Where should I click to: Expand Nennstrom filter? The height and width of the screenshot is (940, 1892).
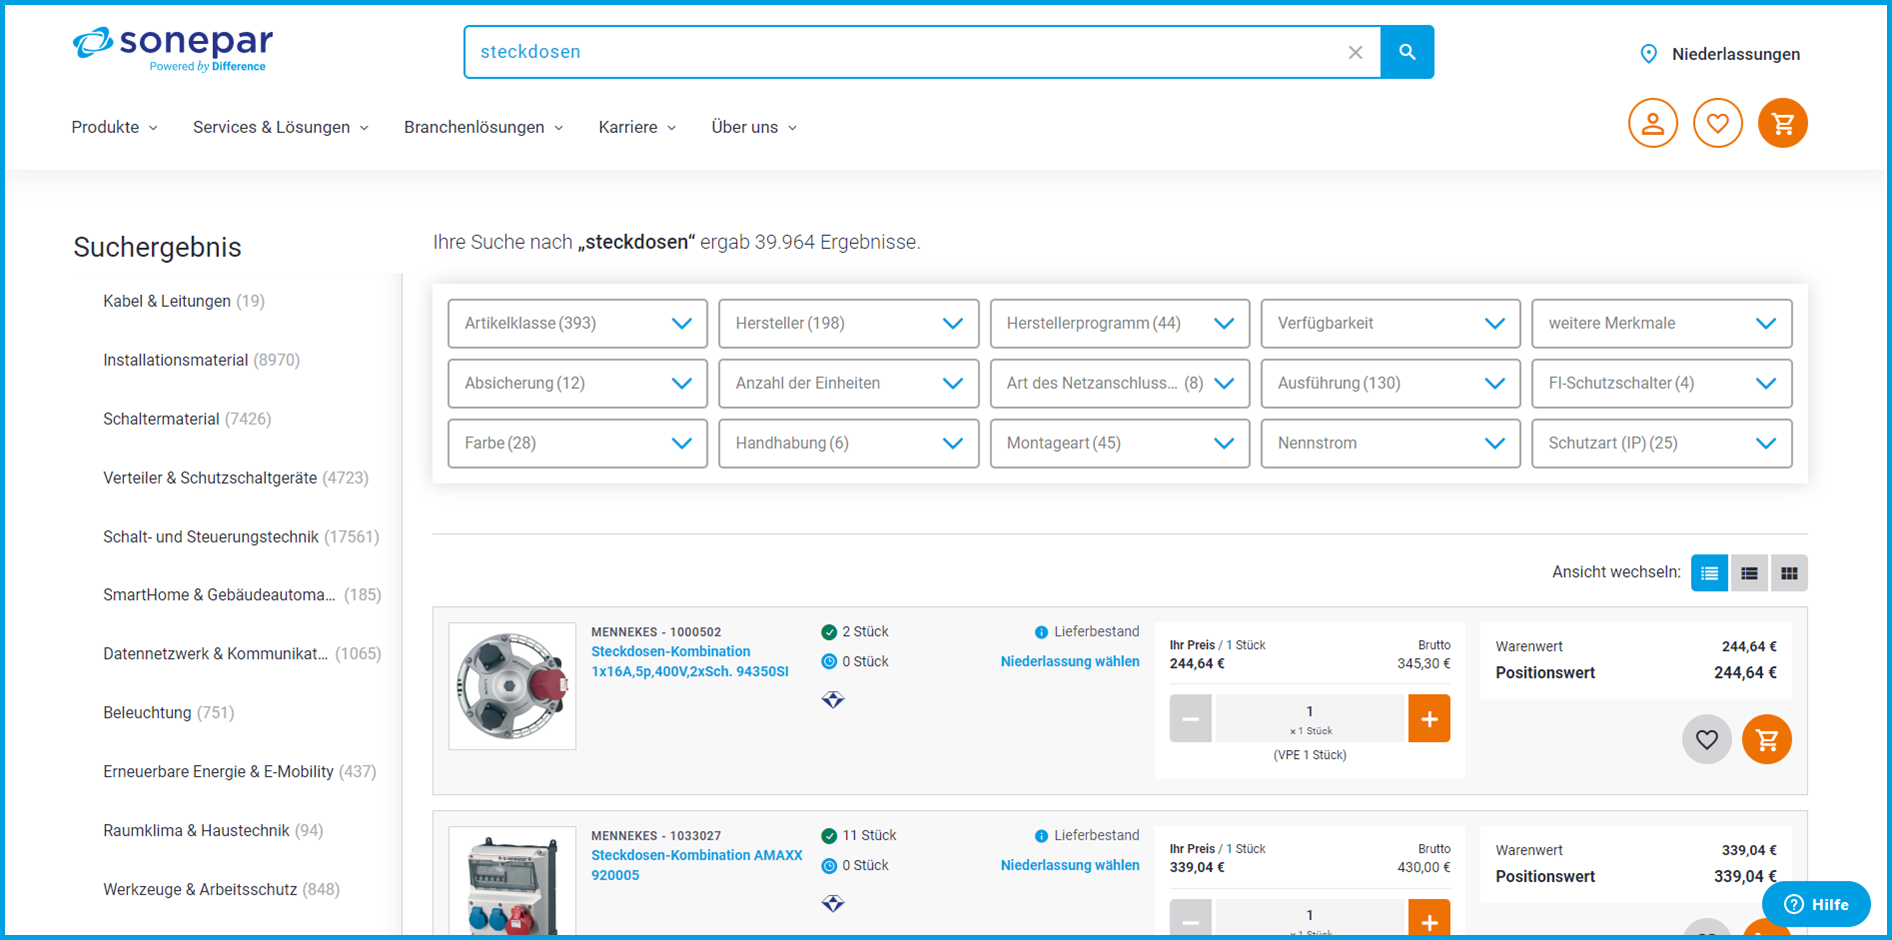pyautogui.click(x=1390, y=443)
